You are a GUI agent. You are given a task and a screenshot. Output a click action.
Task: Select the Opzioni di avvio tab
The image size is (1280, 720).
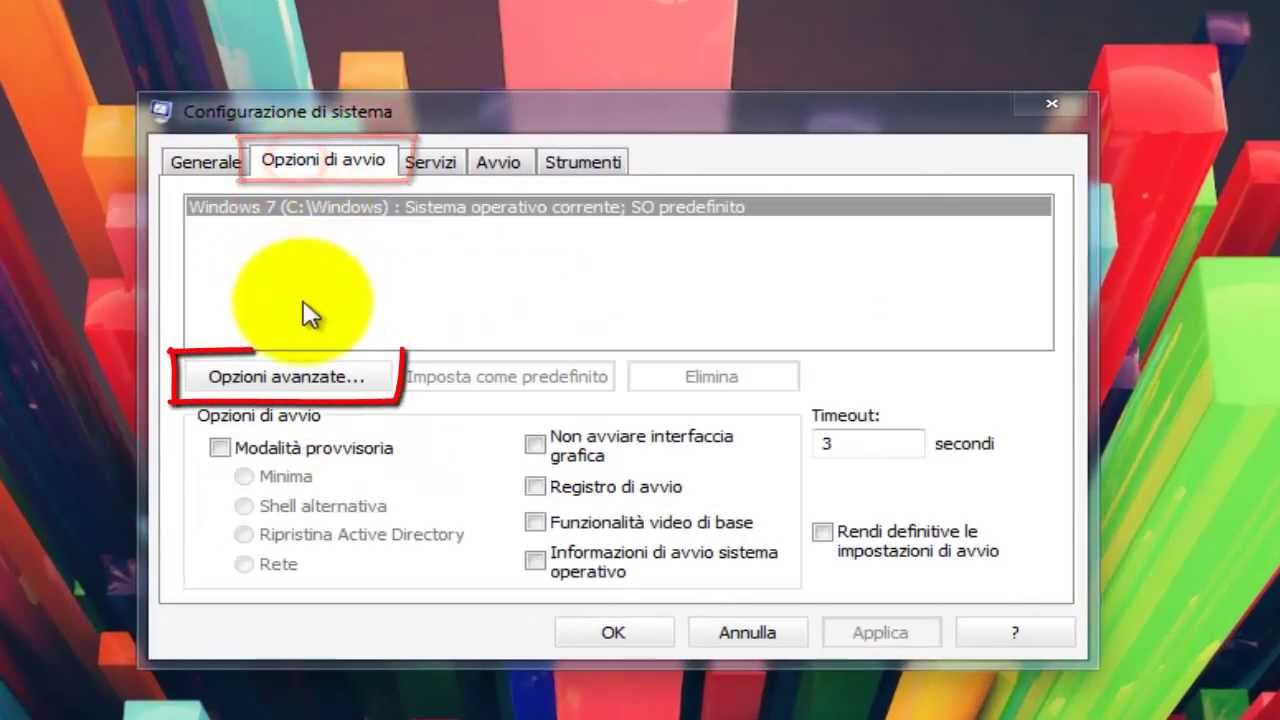tap(323, 160)
